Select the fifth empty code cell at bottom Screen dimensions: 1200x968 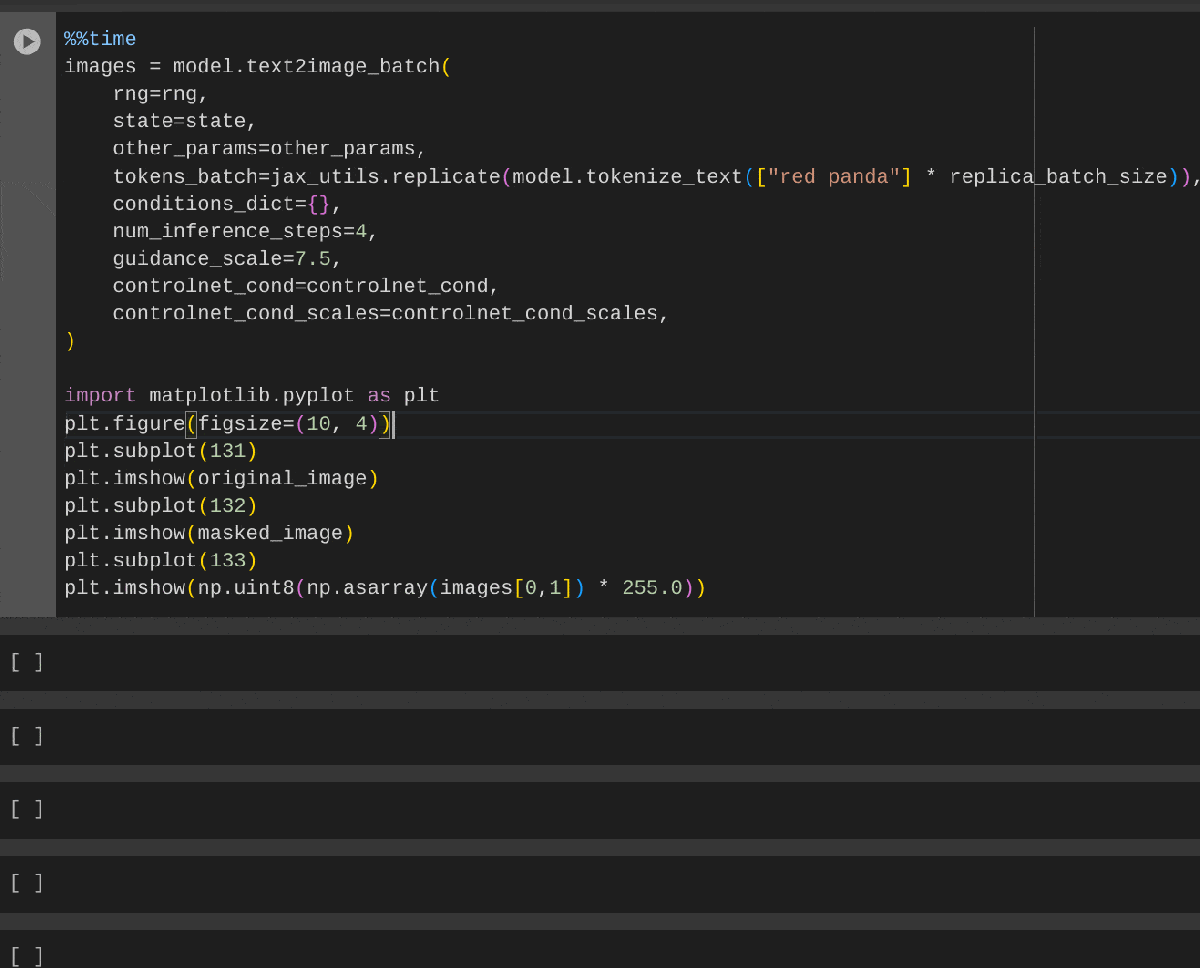tap(600, 949)
